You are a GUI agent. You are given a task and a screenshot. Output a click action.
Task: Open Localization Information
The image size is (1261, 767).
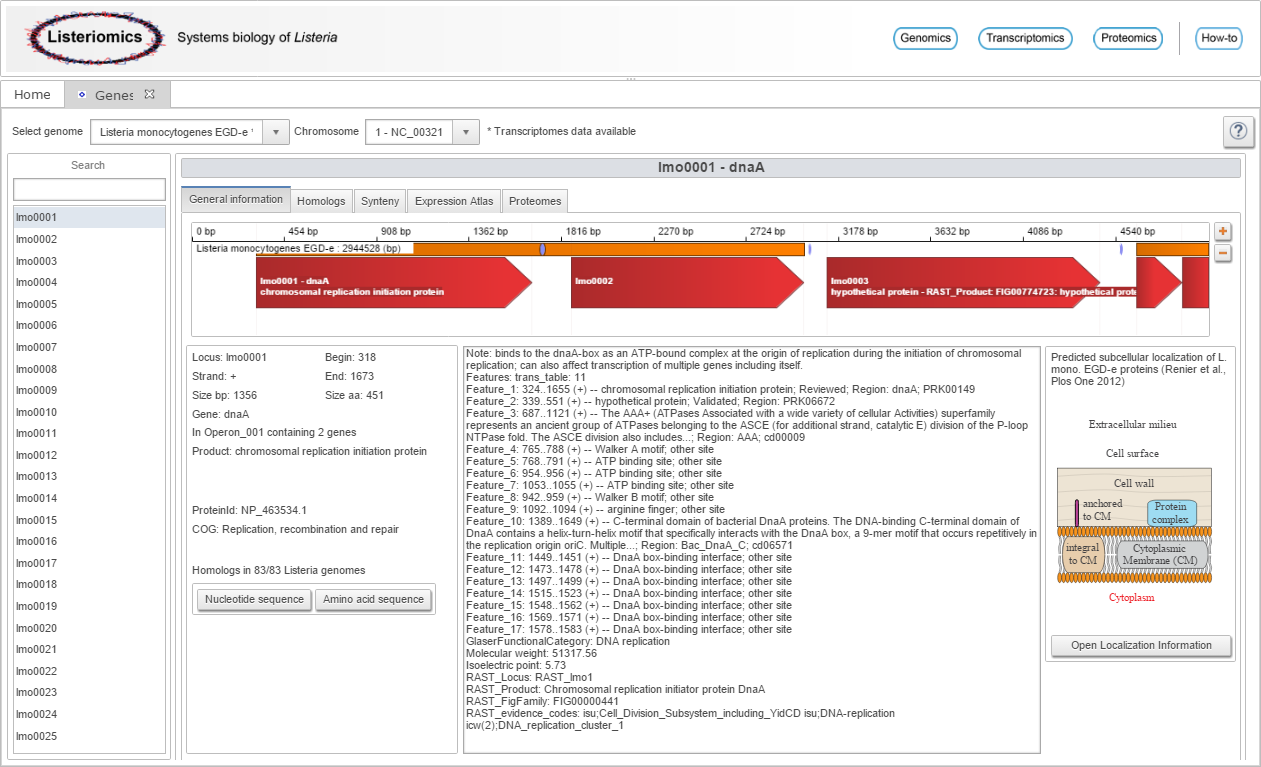(x=1141, y=646)
